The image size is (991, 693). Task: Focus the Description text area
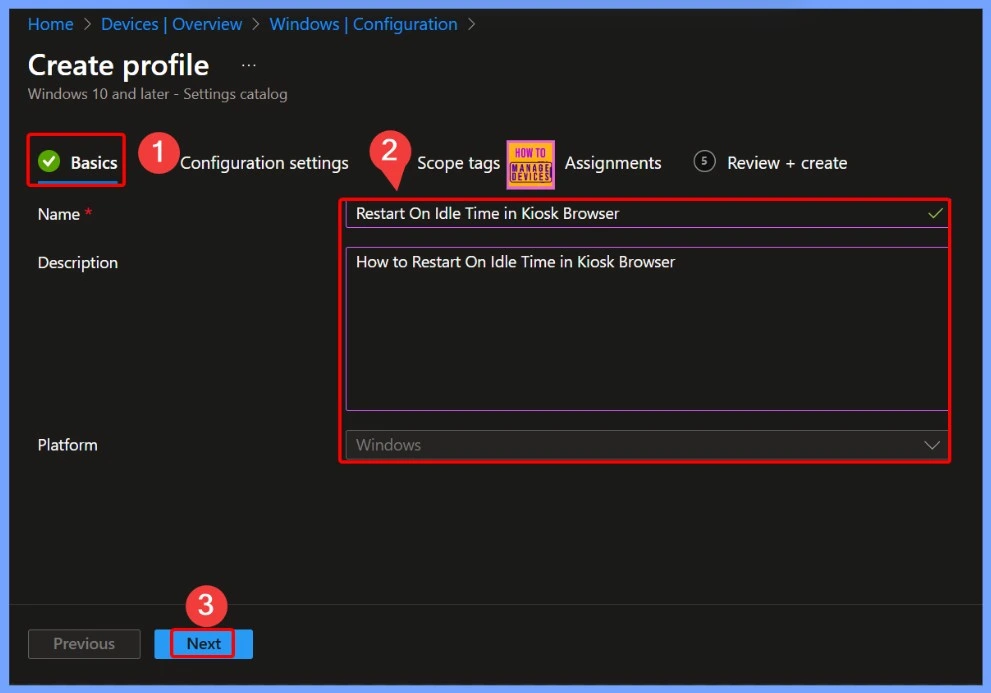point(646,330)
